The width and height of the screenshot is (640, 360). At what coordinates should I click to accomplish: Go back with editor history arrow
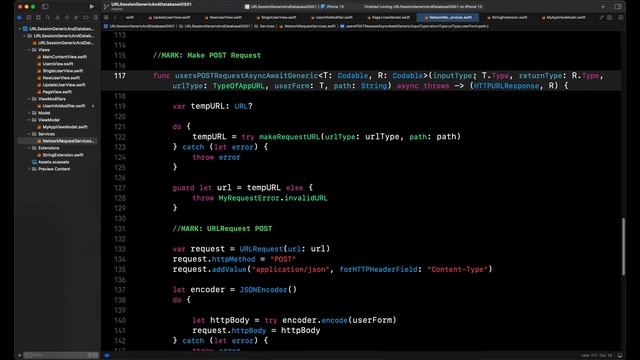click(x=115, y=18)
